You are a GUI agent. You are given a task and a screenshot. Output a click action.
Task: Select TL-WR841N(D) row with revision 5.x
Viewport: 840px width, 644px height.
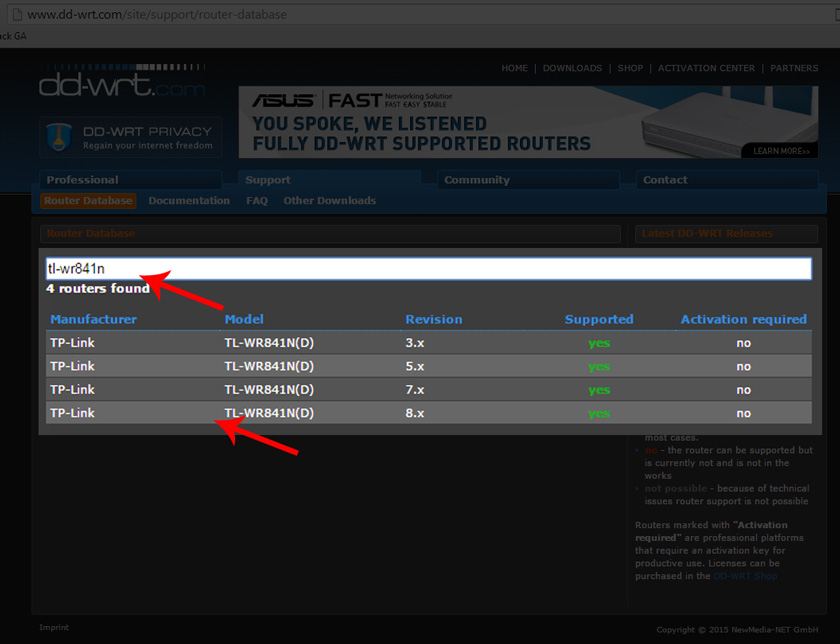pyautogui.click(x=429, y=366)
